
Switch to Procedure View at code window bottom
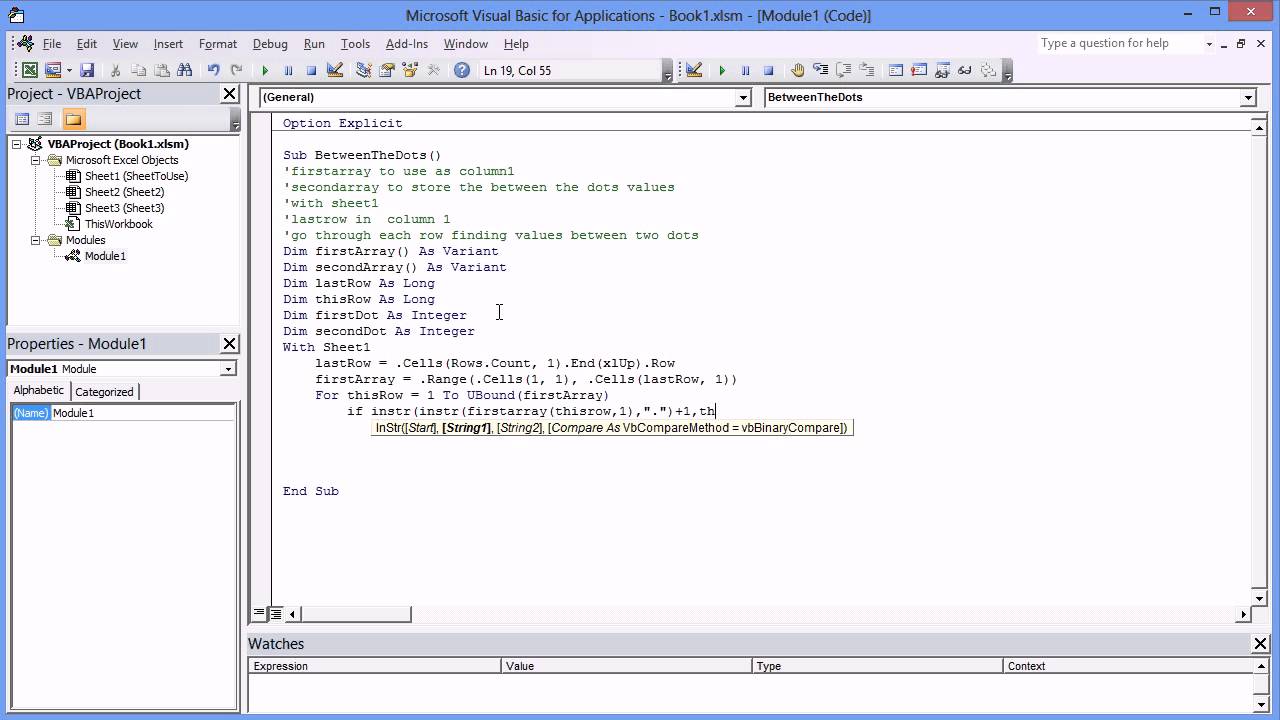click(259, 613)
